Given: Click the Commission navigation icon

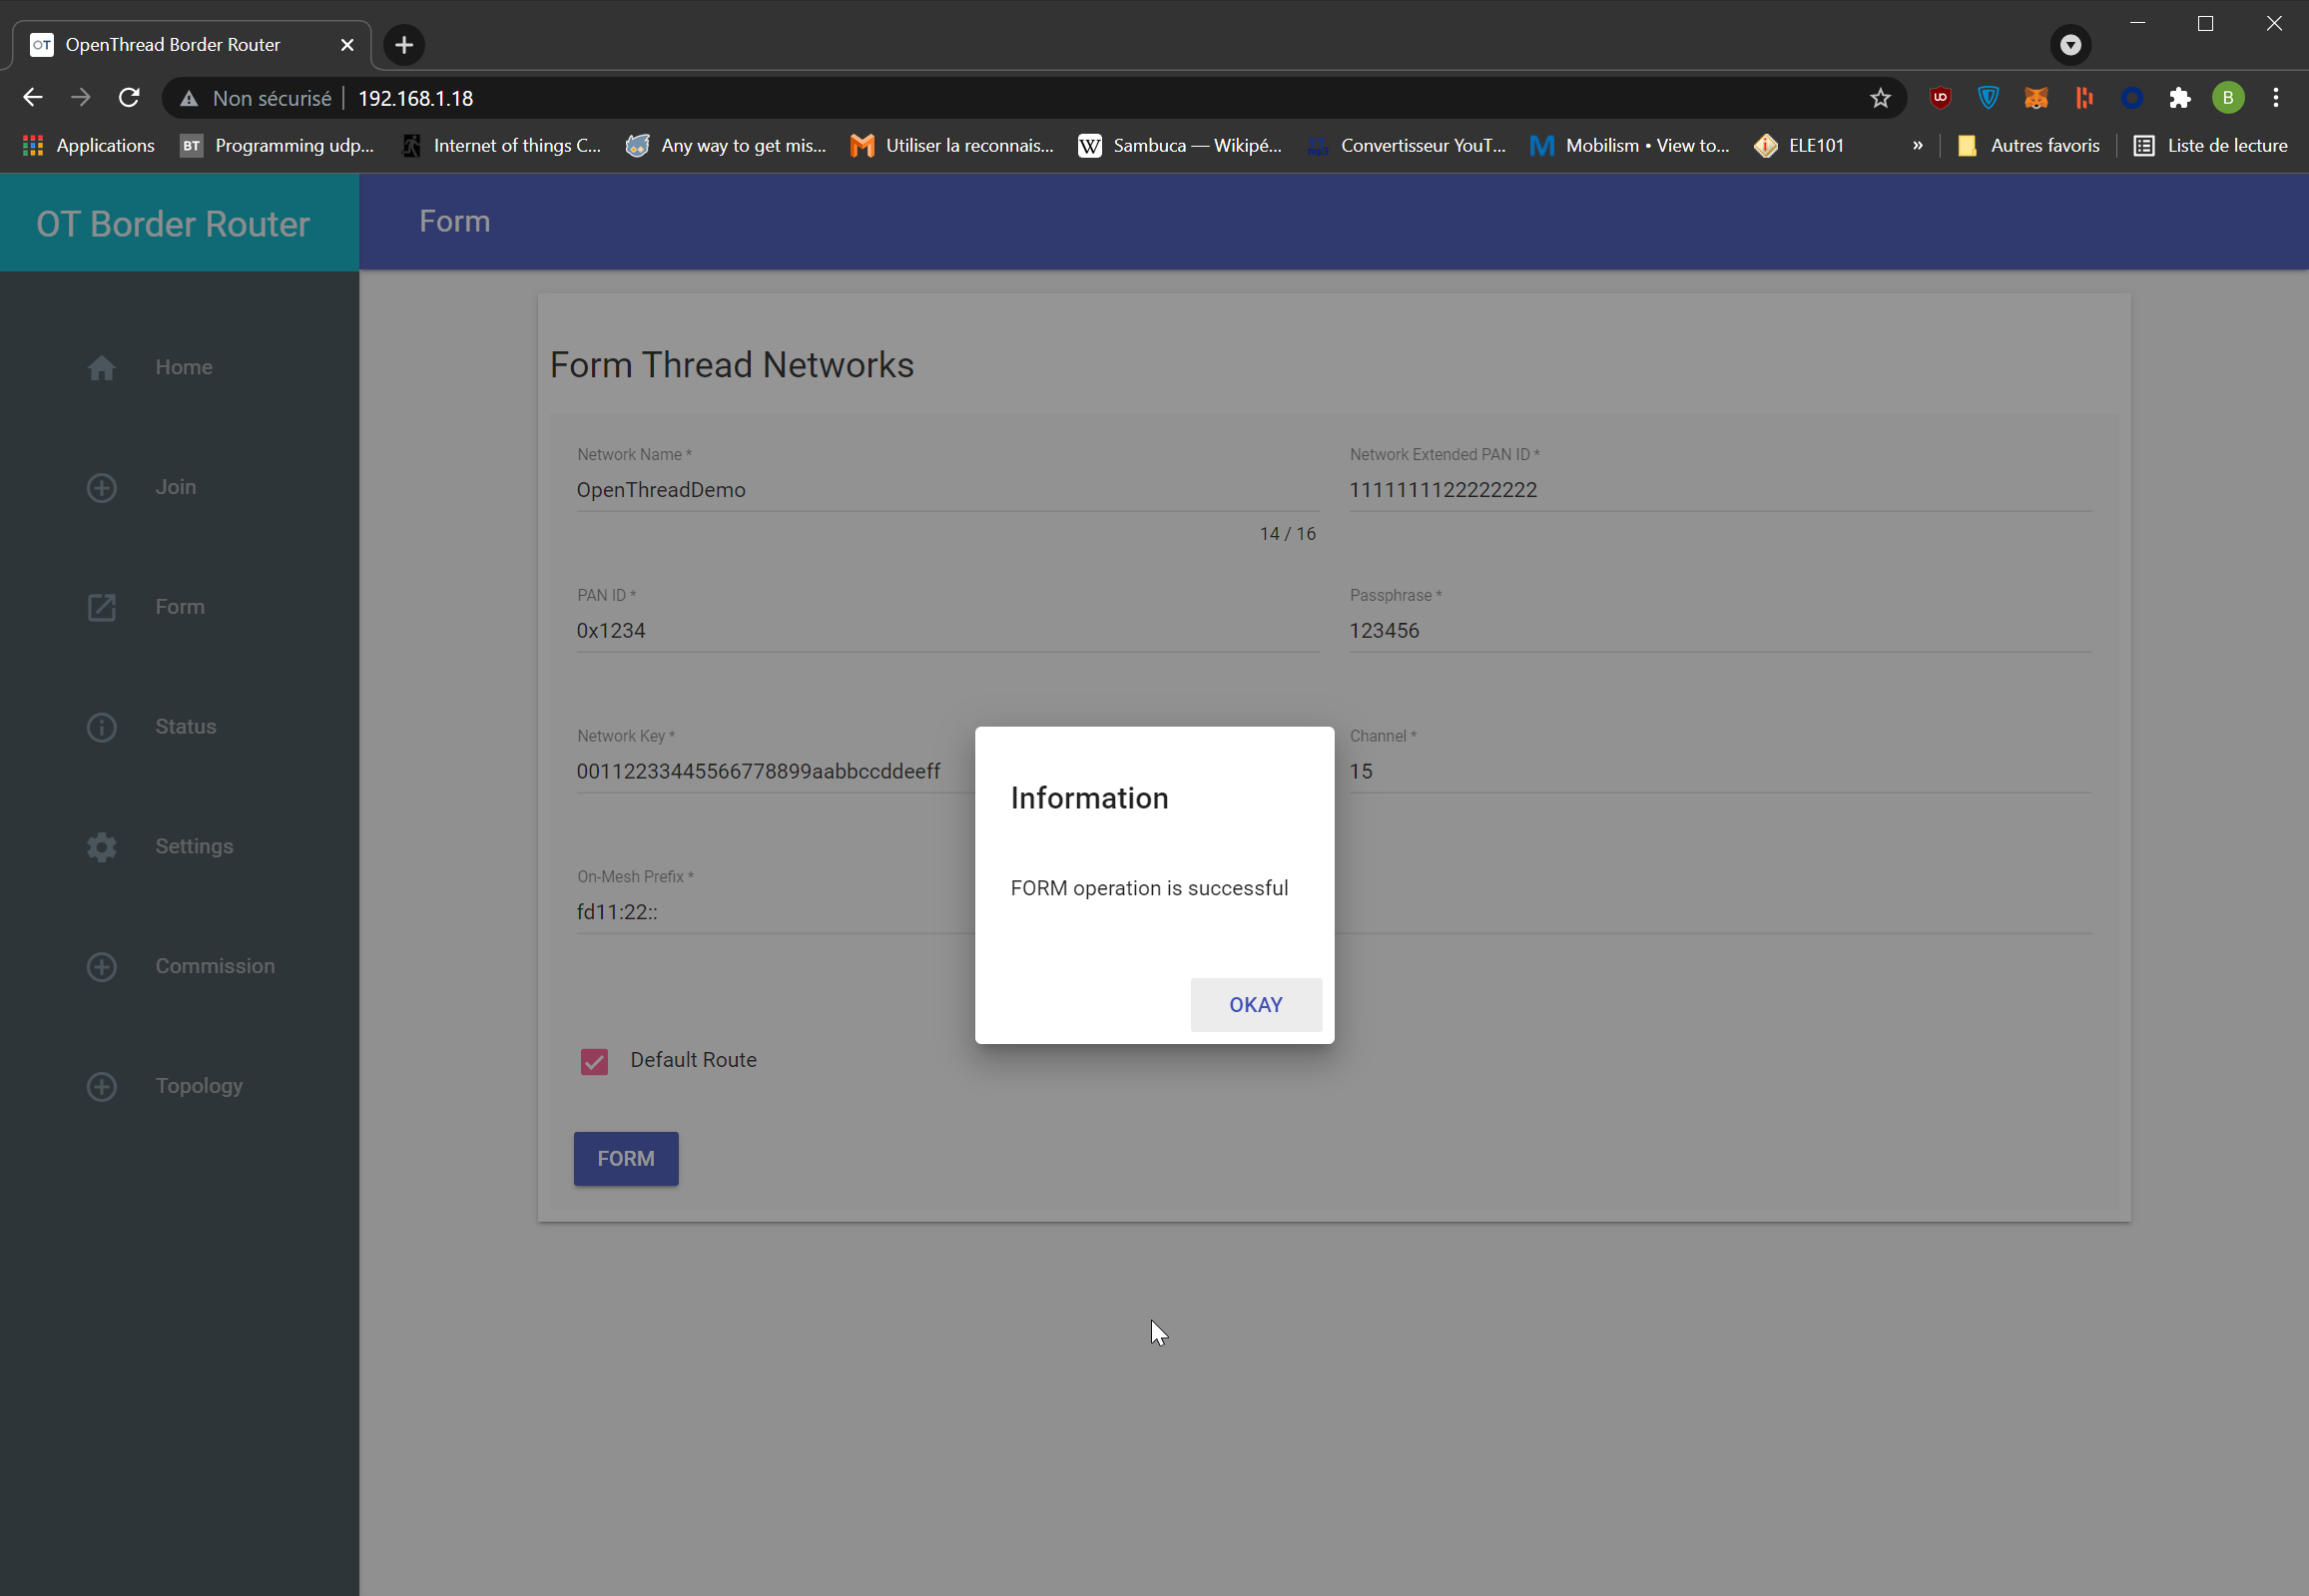Looking at the screenshot, I should 100,964.
